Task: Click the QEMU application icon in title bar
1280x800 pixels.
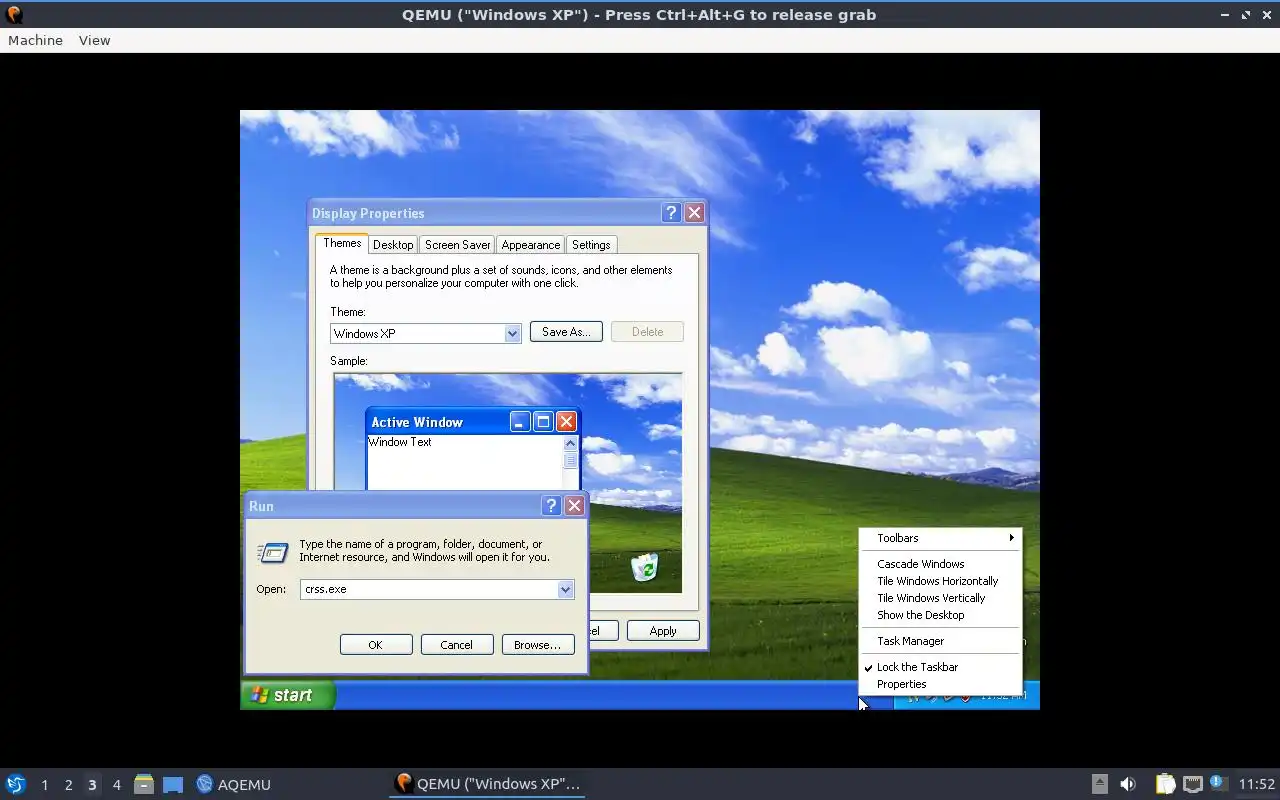Action: 14,15
